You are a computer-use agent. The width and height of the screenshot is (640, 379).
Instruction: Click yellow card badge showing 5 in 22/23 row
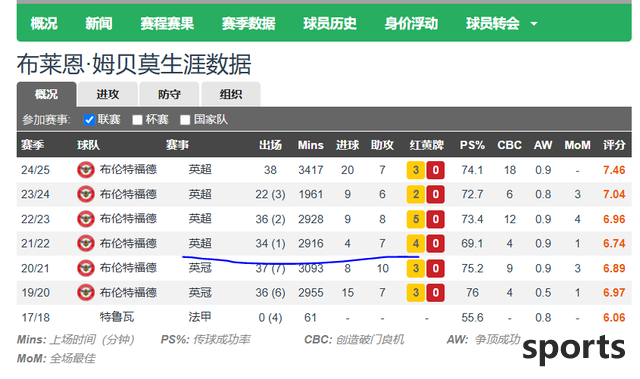pyautogui.click(x=416, y=219)
